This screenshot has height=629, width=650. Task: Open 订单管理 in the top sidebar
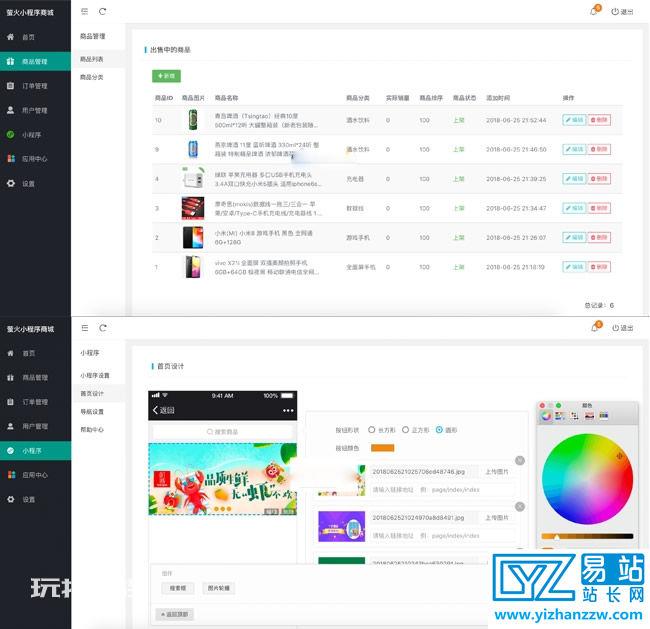[x=35, y=86]
